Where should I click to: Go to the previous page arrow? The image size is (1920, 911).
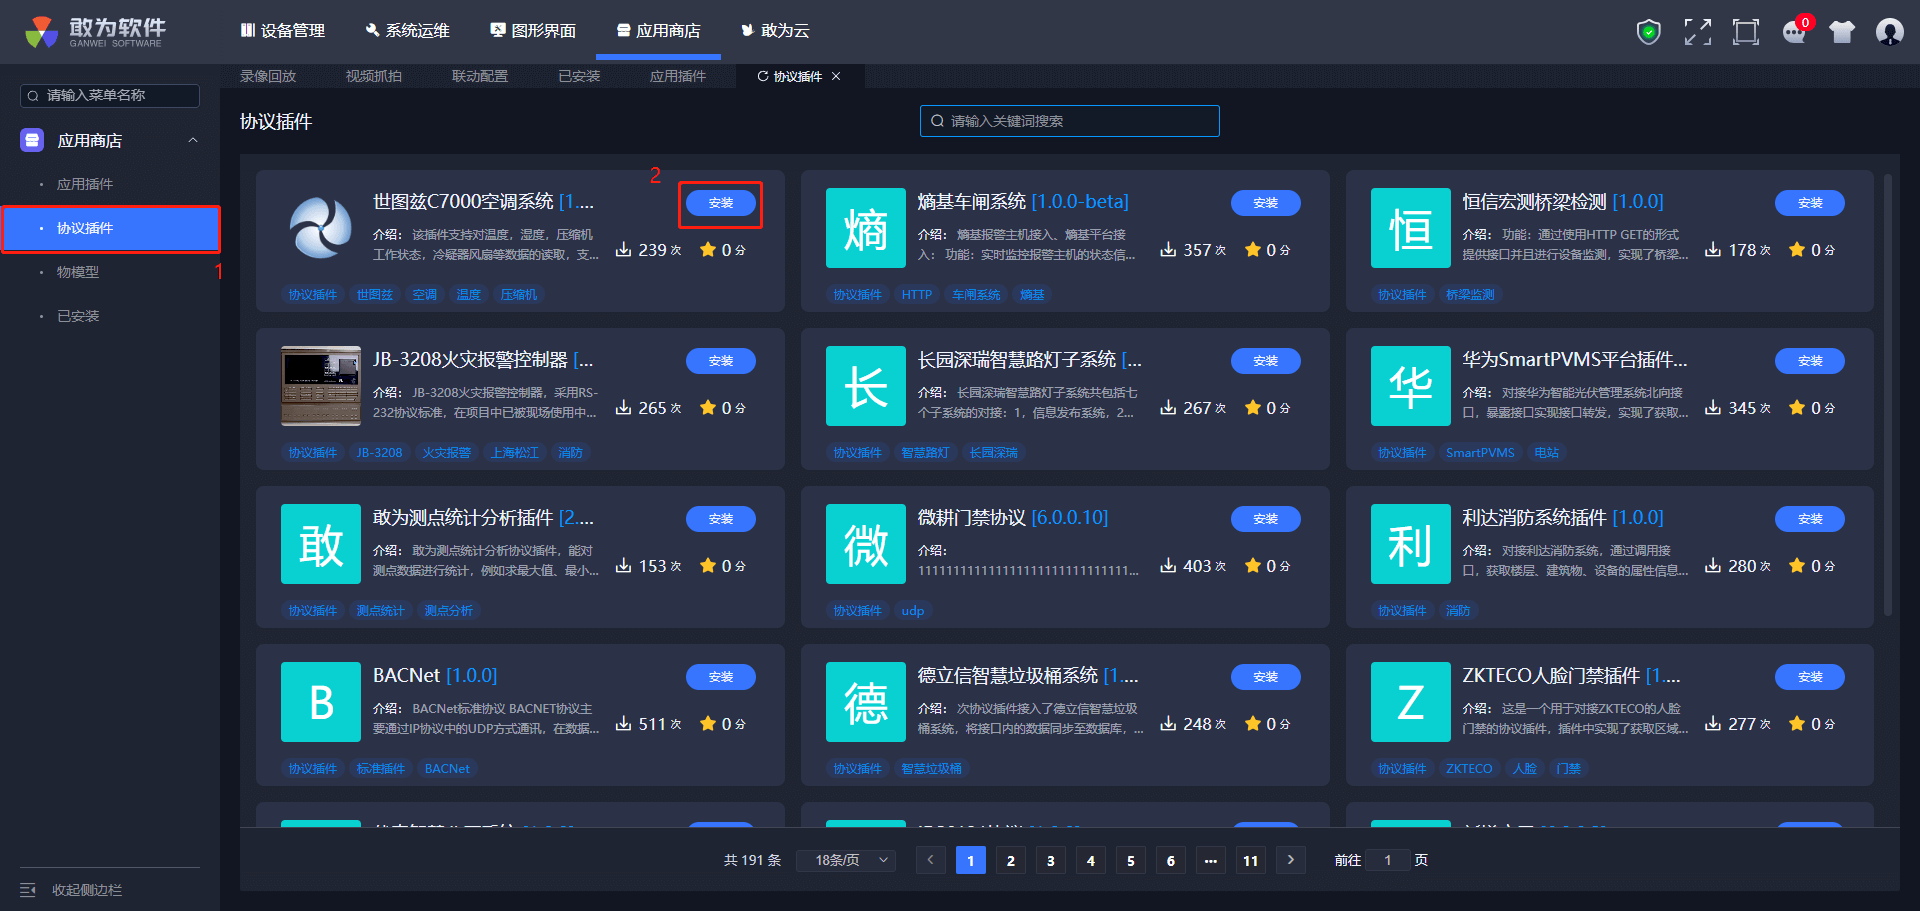(x=931, y=860)
